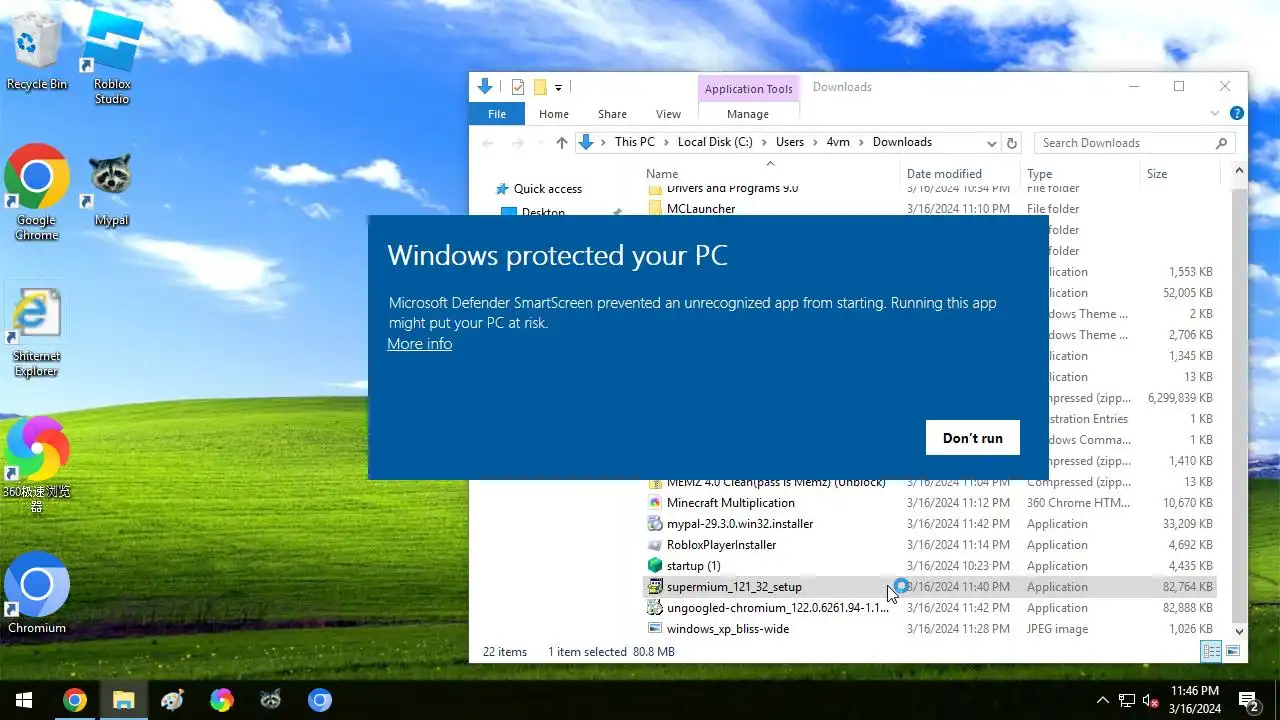Click the Don't run button
This screenshot has width=1280, height=720.
coord(973,438)
